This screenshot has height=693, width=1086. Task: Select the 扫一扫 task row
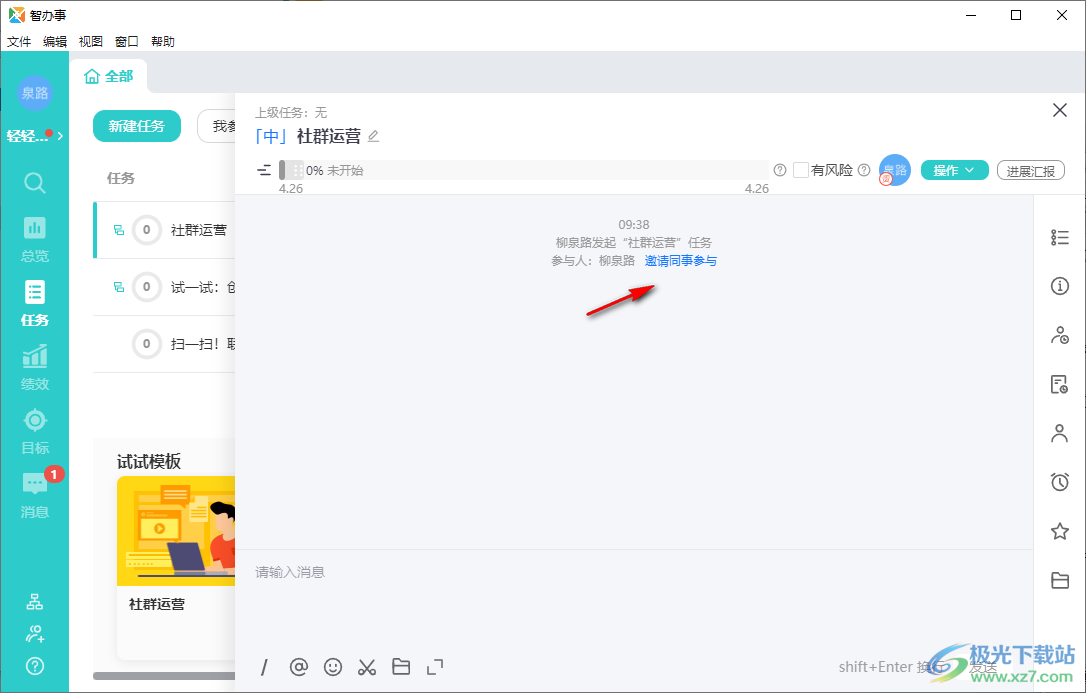(165, 344)
